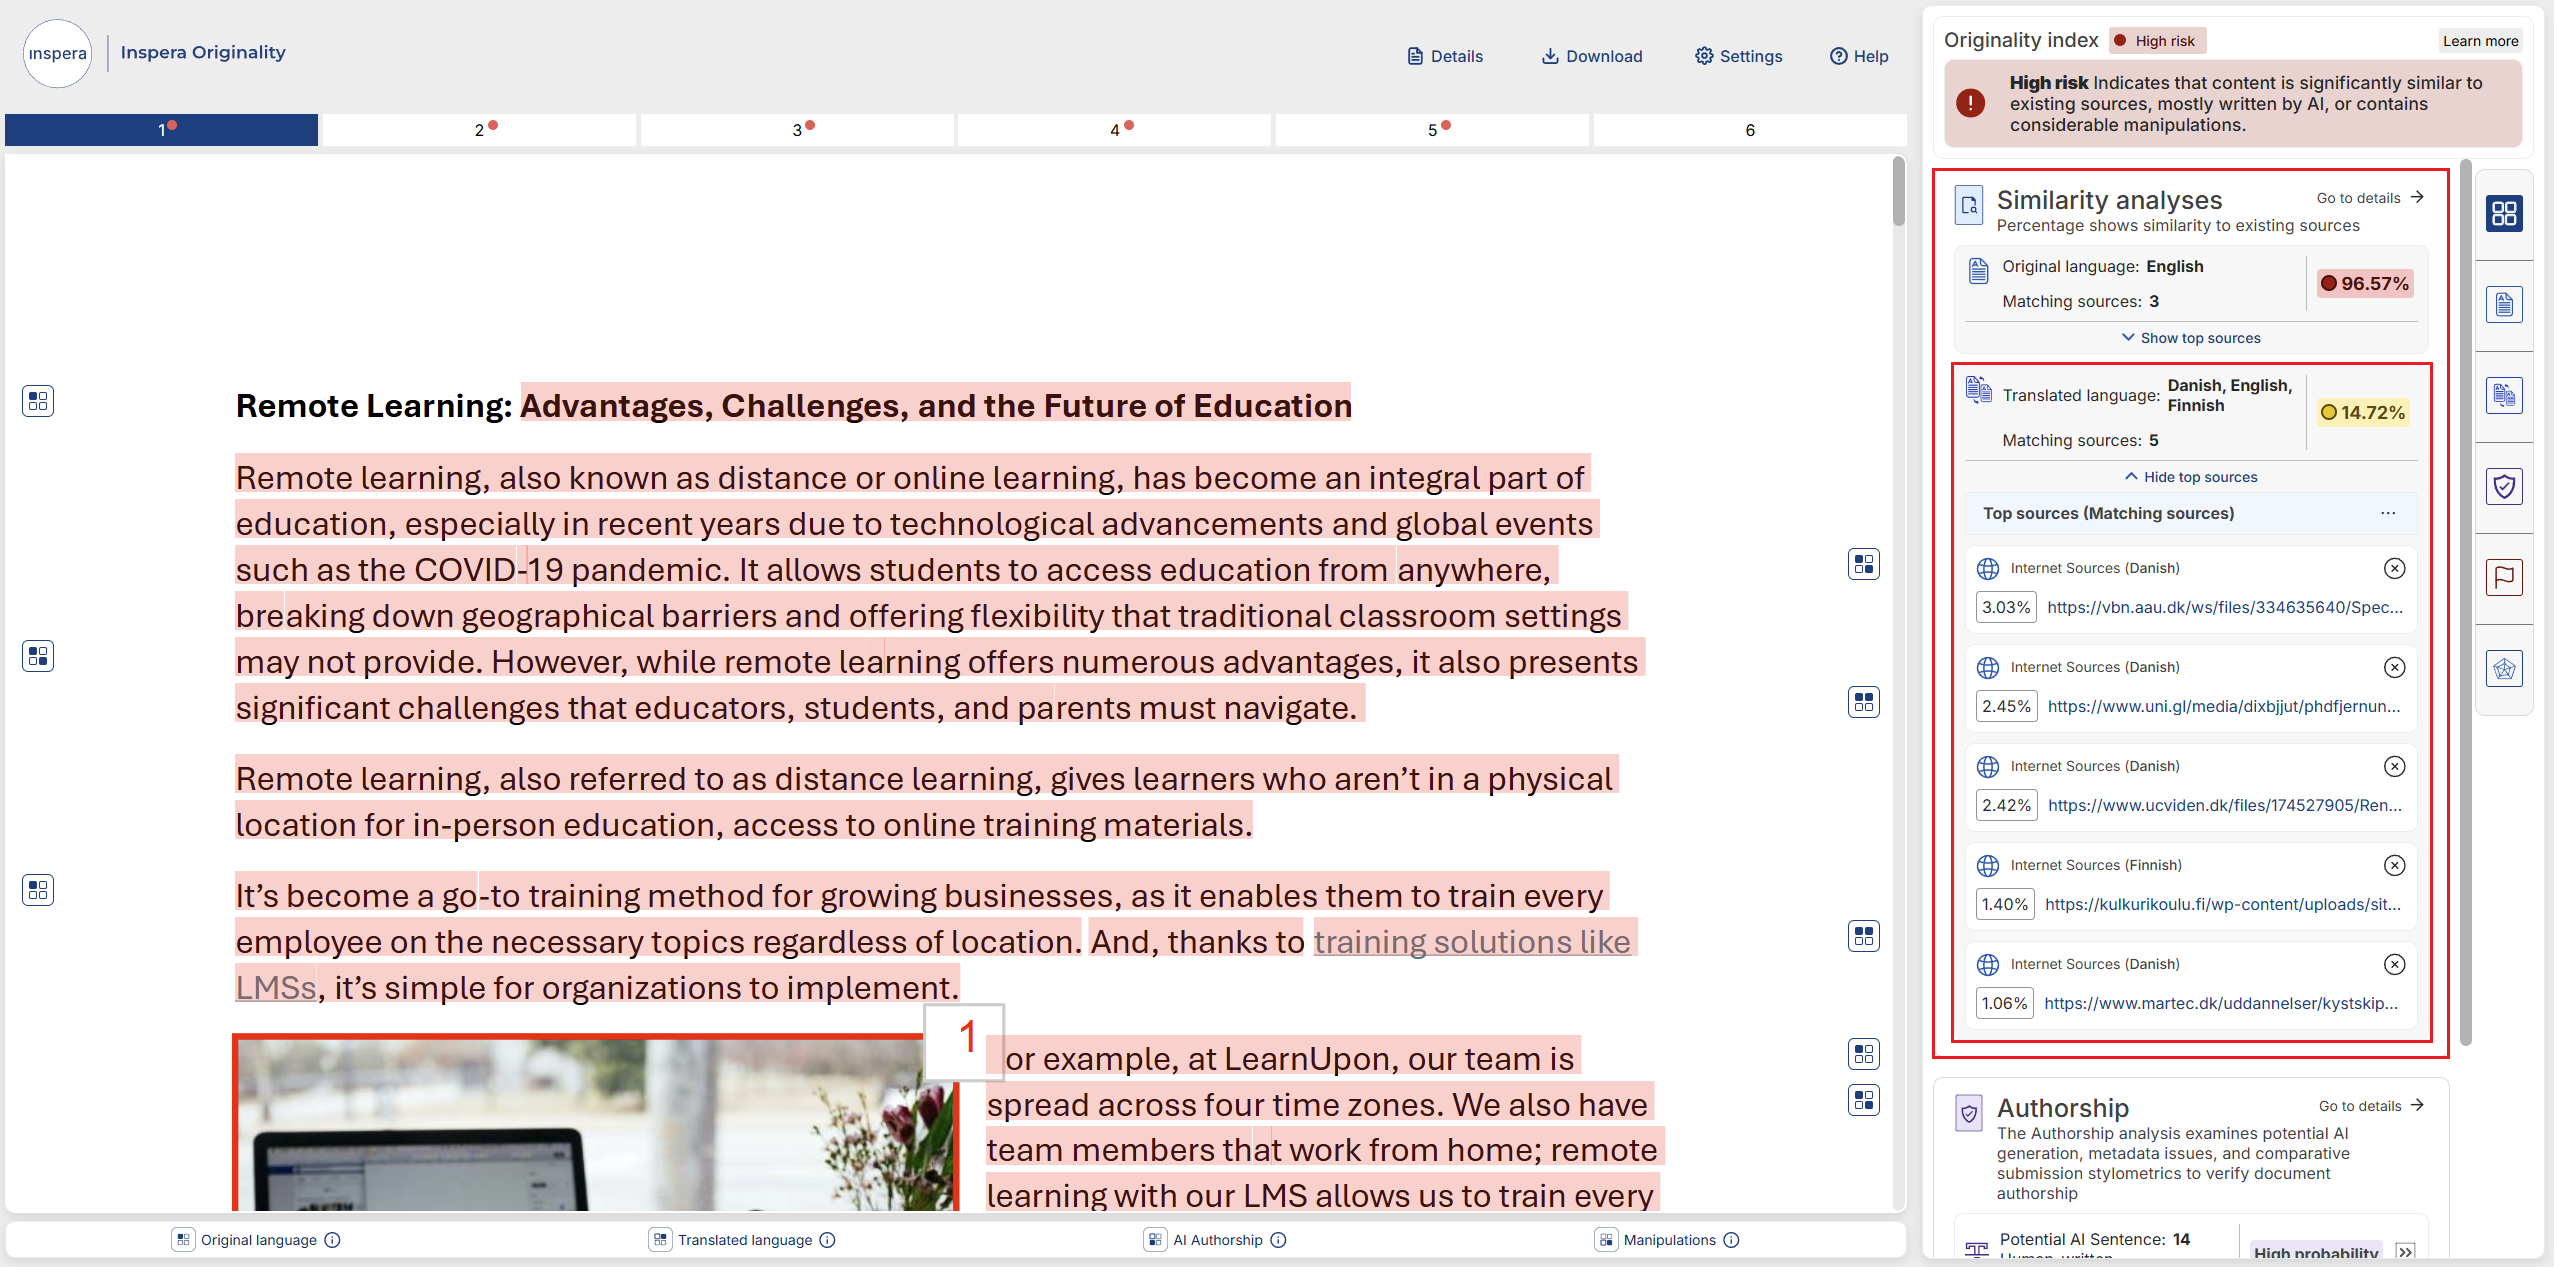Show info for Original language legend
This screenshot has height=1267, width=2554.
(x=333, y=1240)
